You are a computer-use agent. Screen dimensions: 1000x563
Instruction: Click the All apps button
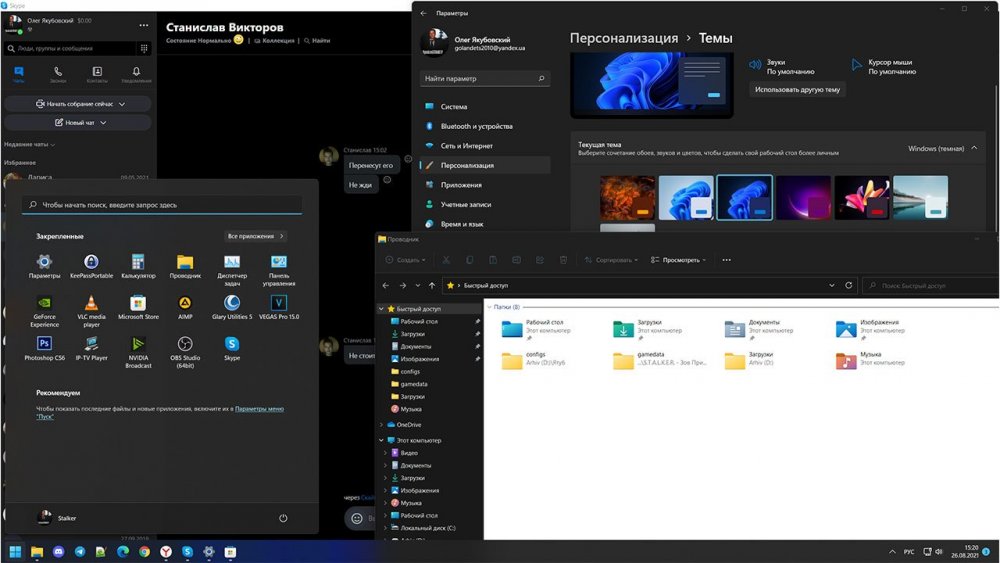click(256, 236)
